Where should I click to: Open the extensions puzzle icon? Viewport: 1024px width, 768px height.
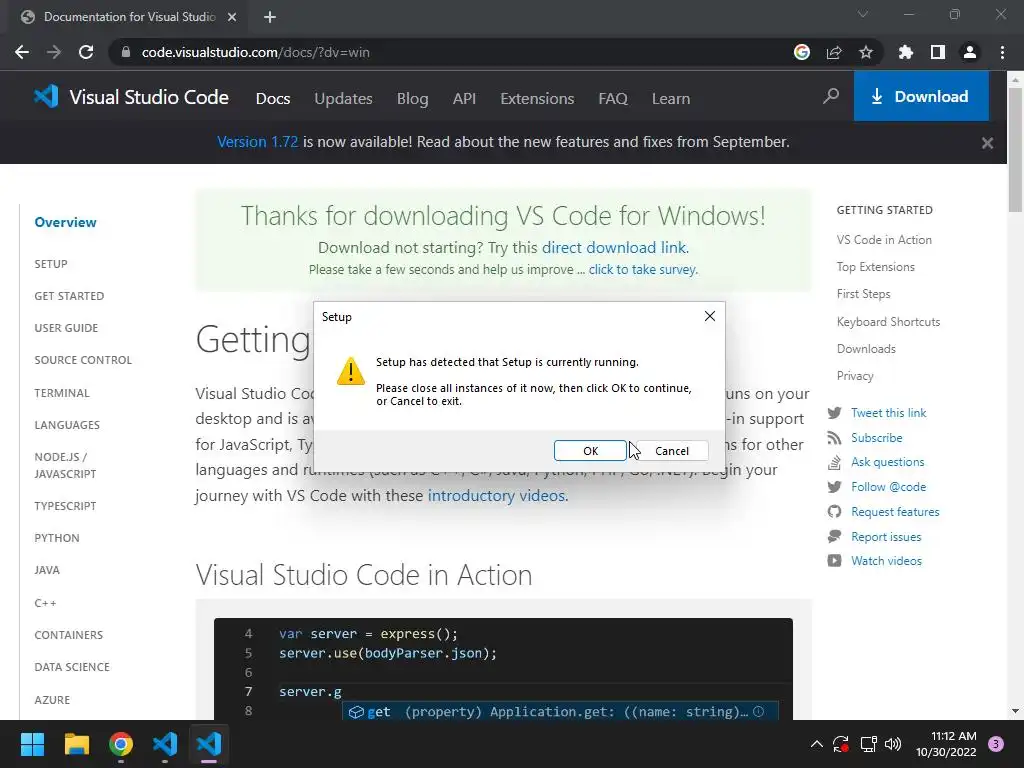click(x=905, y=52)
